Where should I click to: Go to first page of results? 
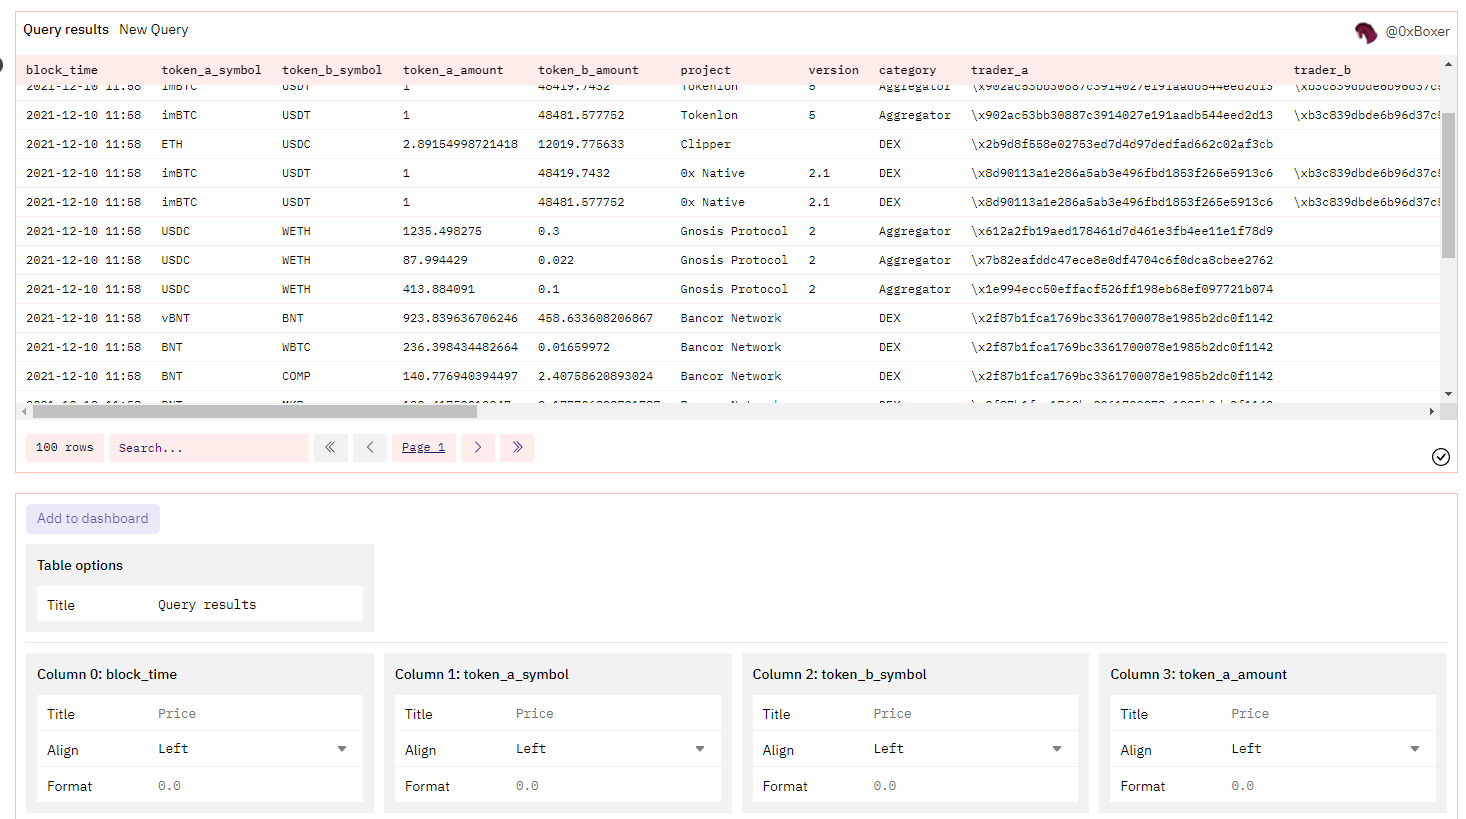point(331,448)
